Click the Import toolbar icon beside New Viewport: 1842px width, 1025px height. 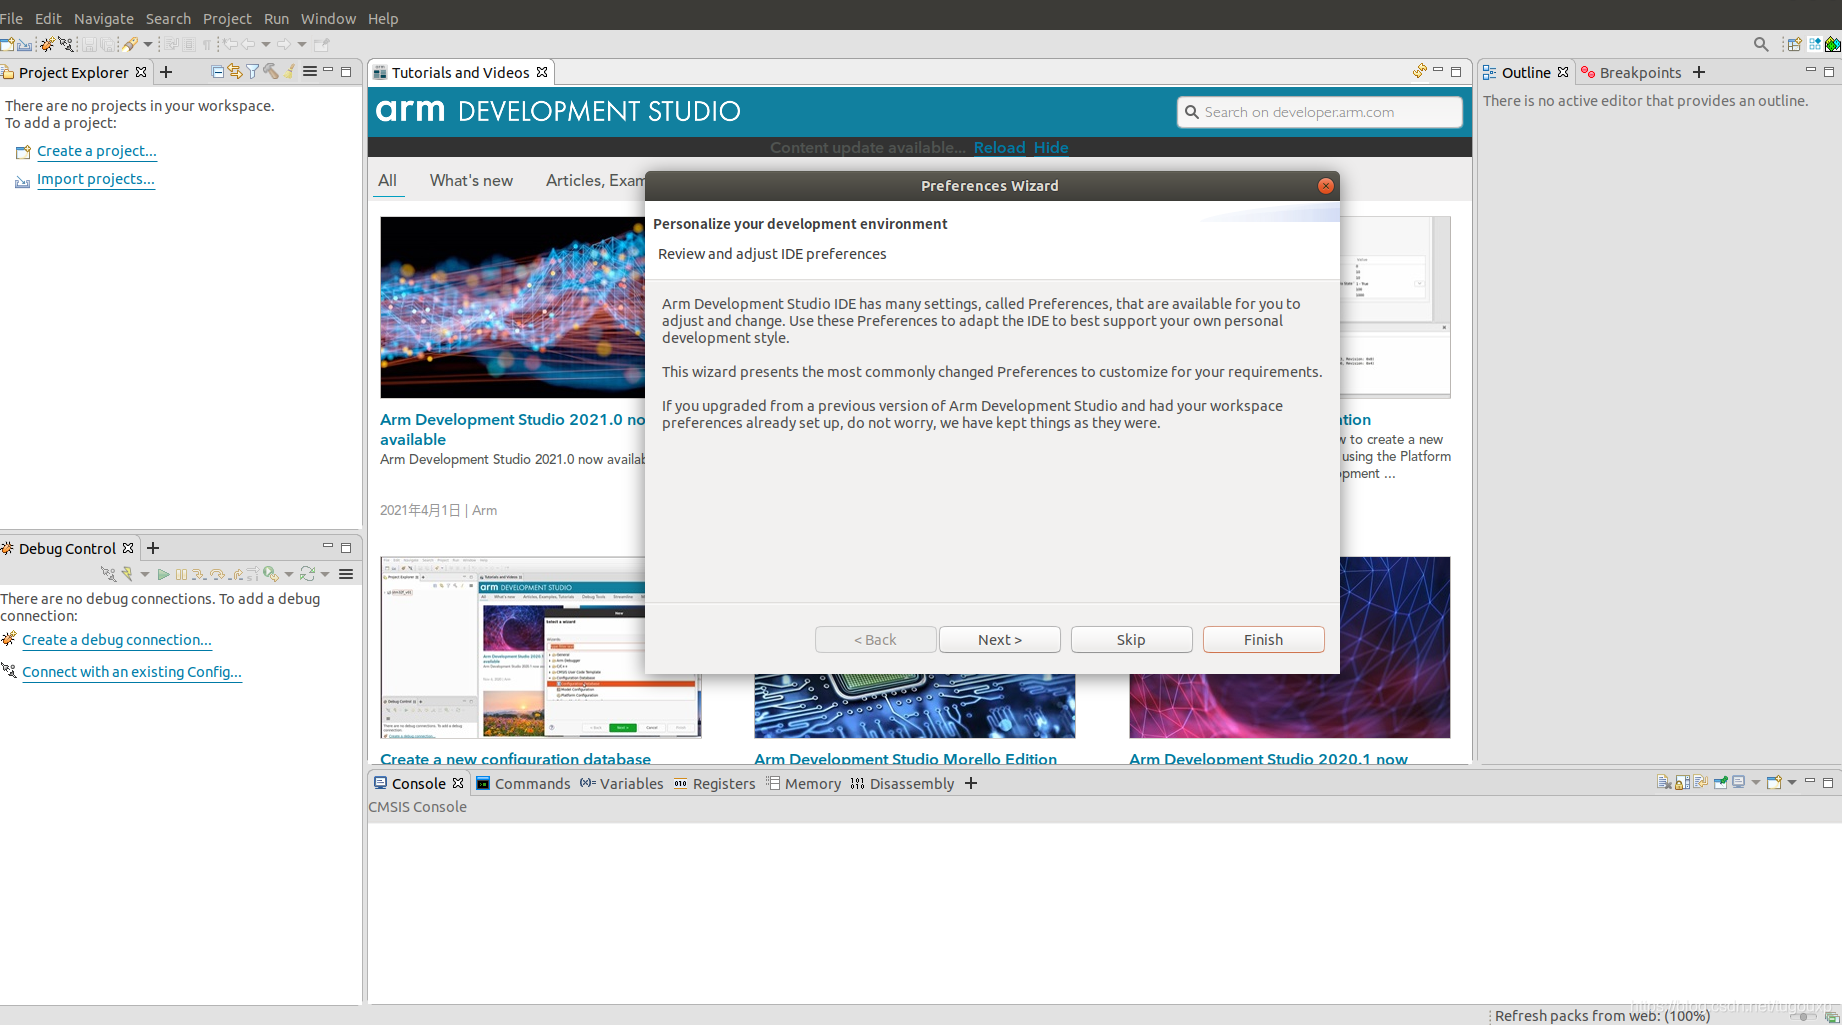tap(24, 45)
